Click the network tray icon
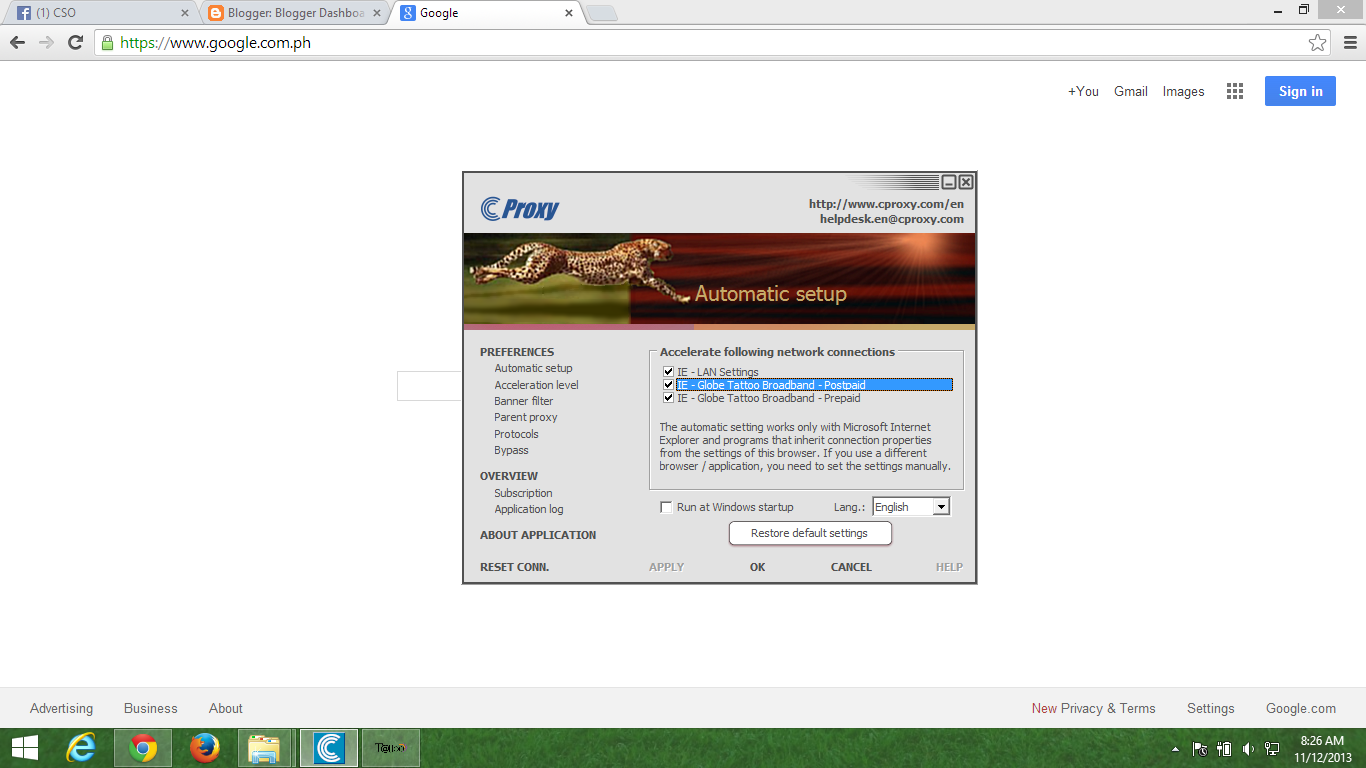Viewport: 1366px width, 768px height. [1272, 748]
